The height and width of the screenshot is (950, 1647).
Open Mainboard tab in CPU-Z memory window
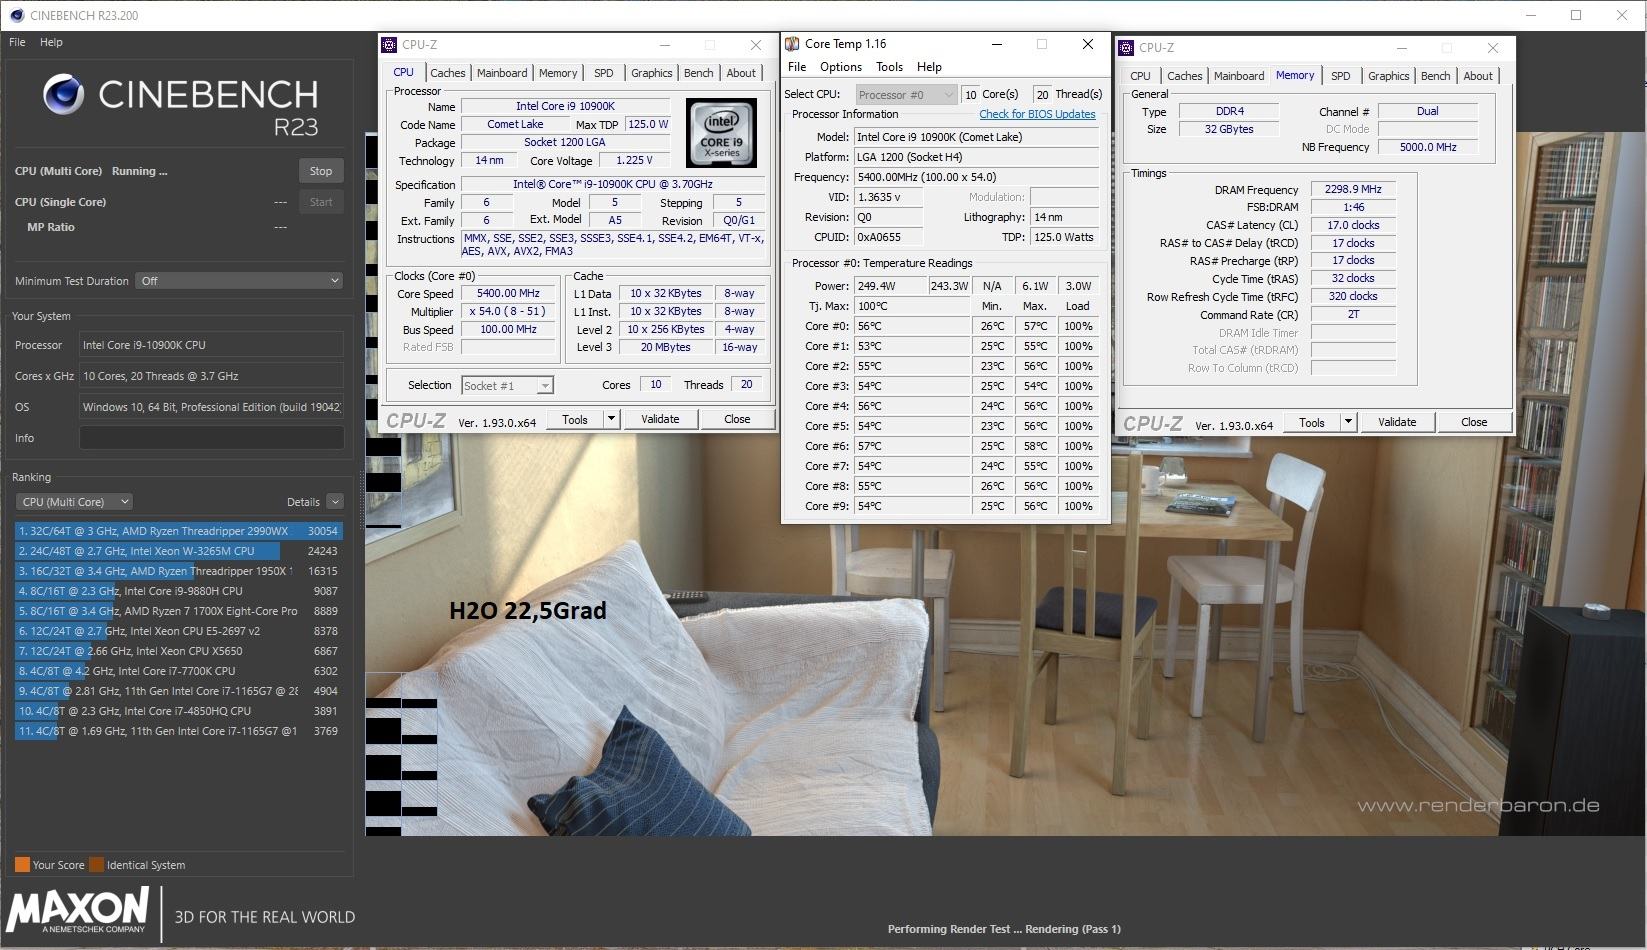(x=1239, y=76)
